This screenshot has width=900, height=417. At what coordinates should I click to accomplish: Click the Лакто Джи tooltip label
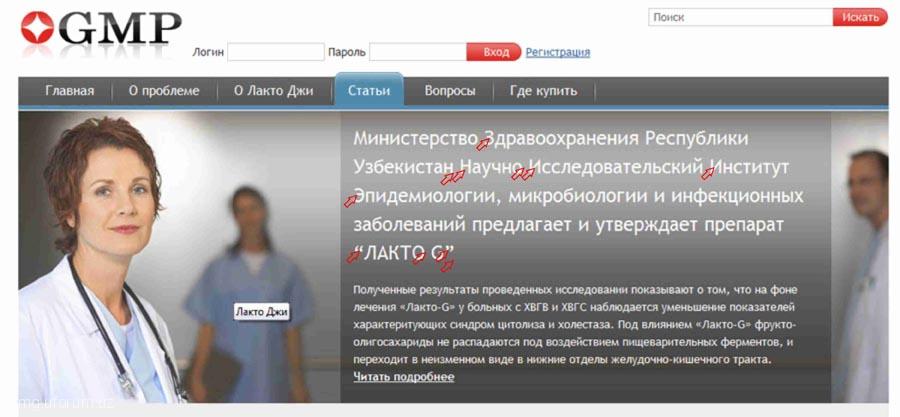(261, 312)
